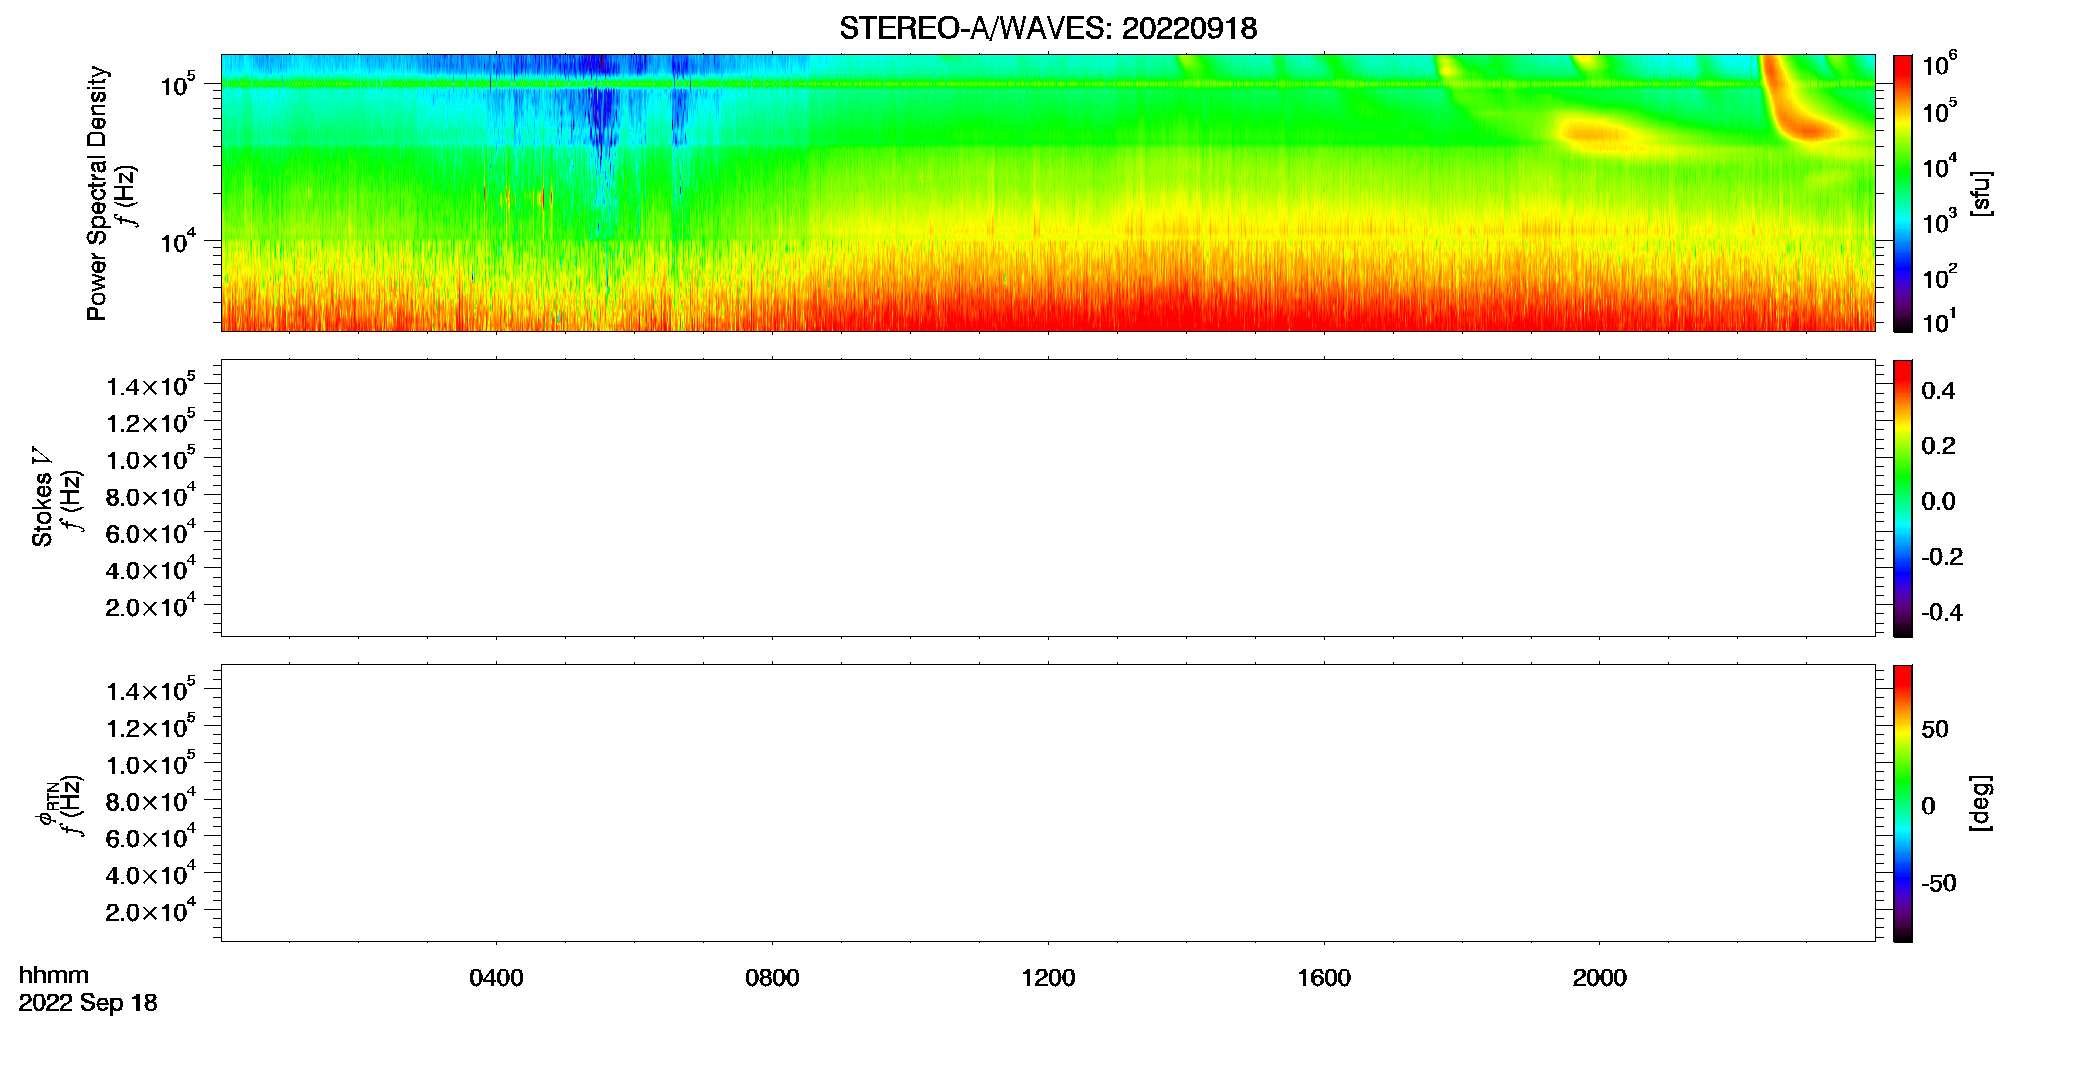Click the "1600" time tick label
This screenshot has width=2096, height=1080.
click(1324, 978)
